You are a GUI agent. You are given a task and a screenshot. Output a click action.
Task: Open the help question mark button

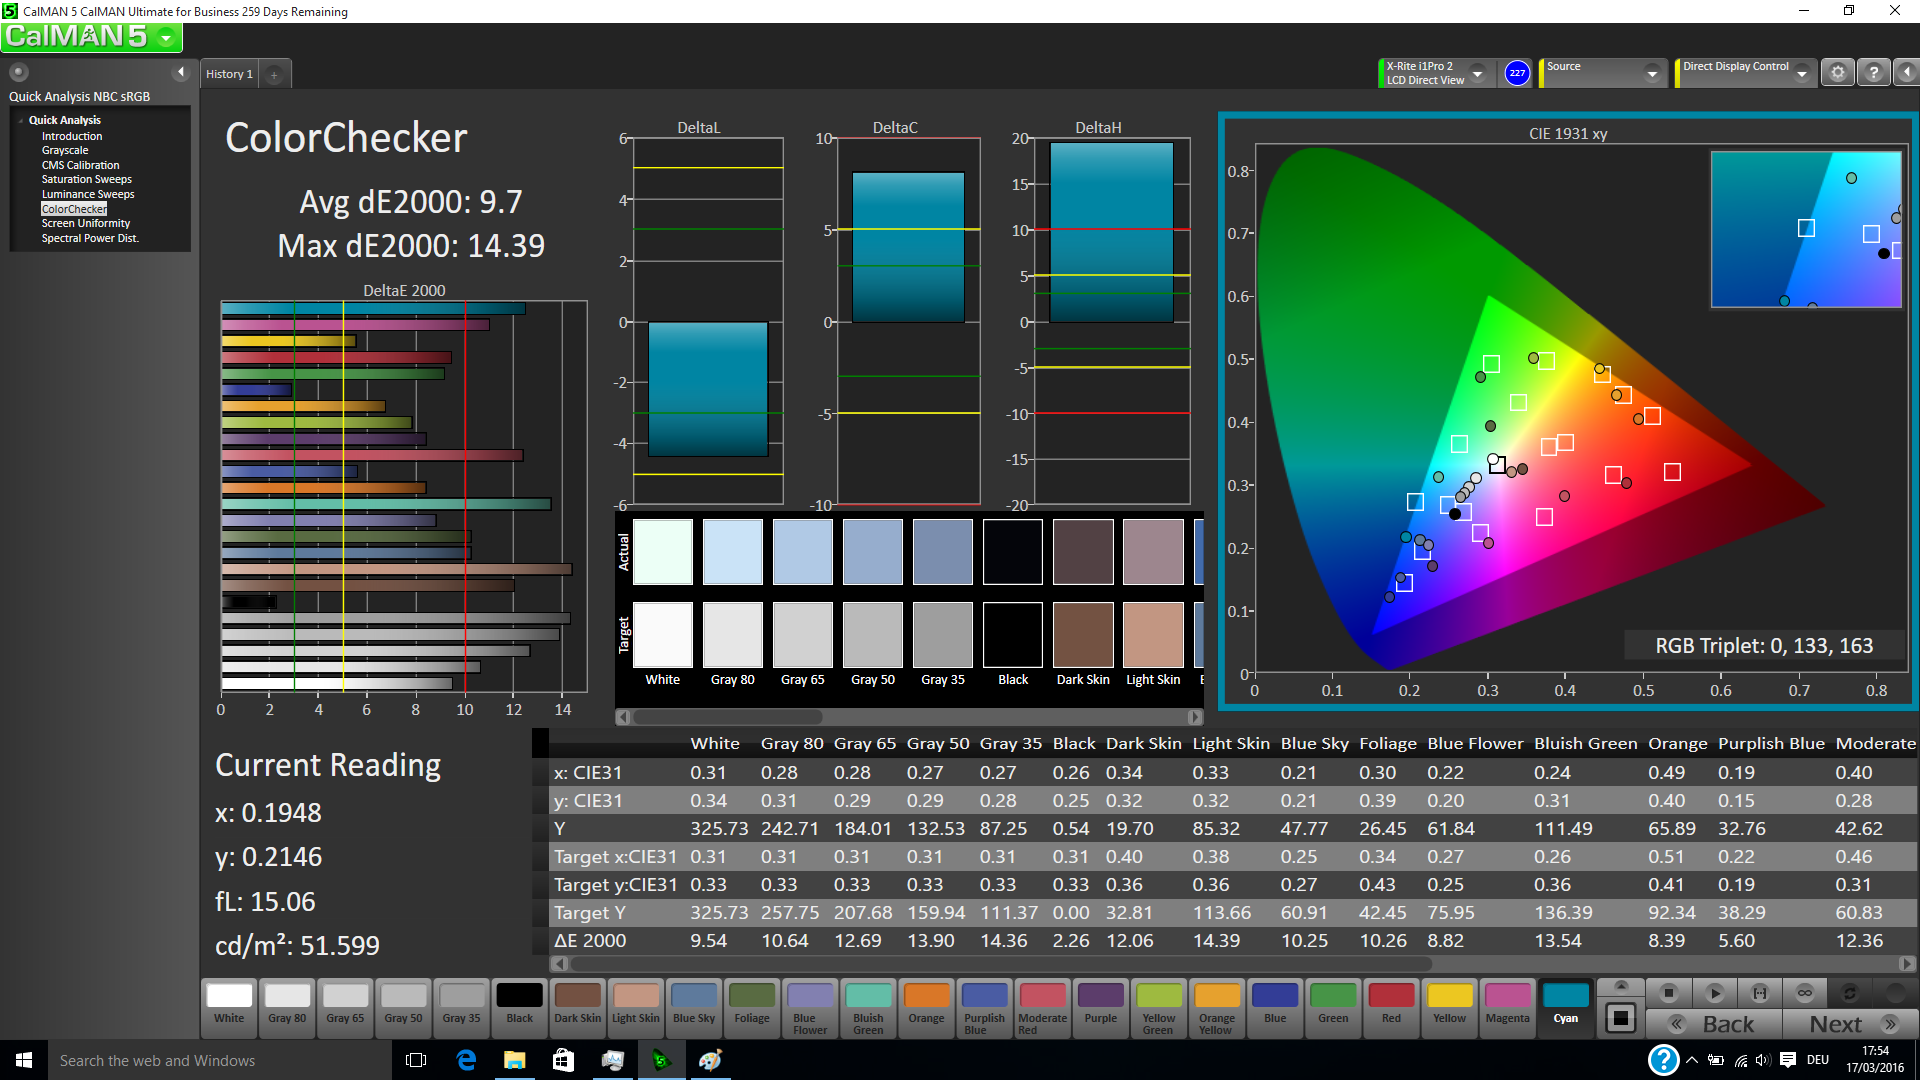tap(1874, 73)
